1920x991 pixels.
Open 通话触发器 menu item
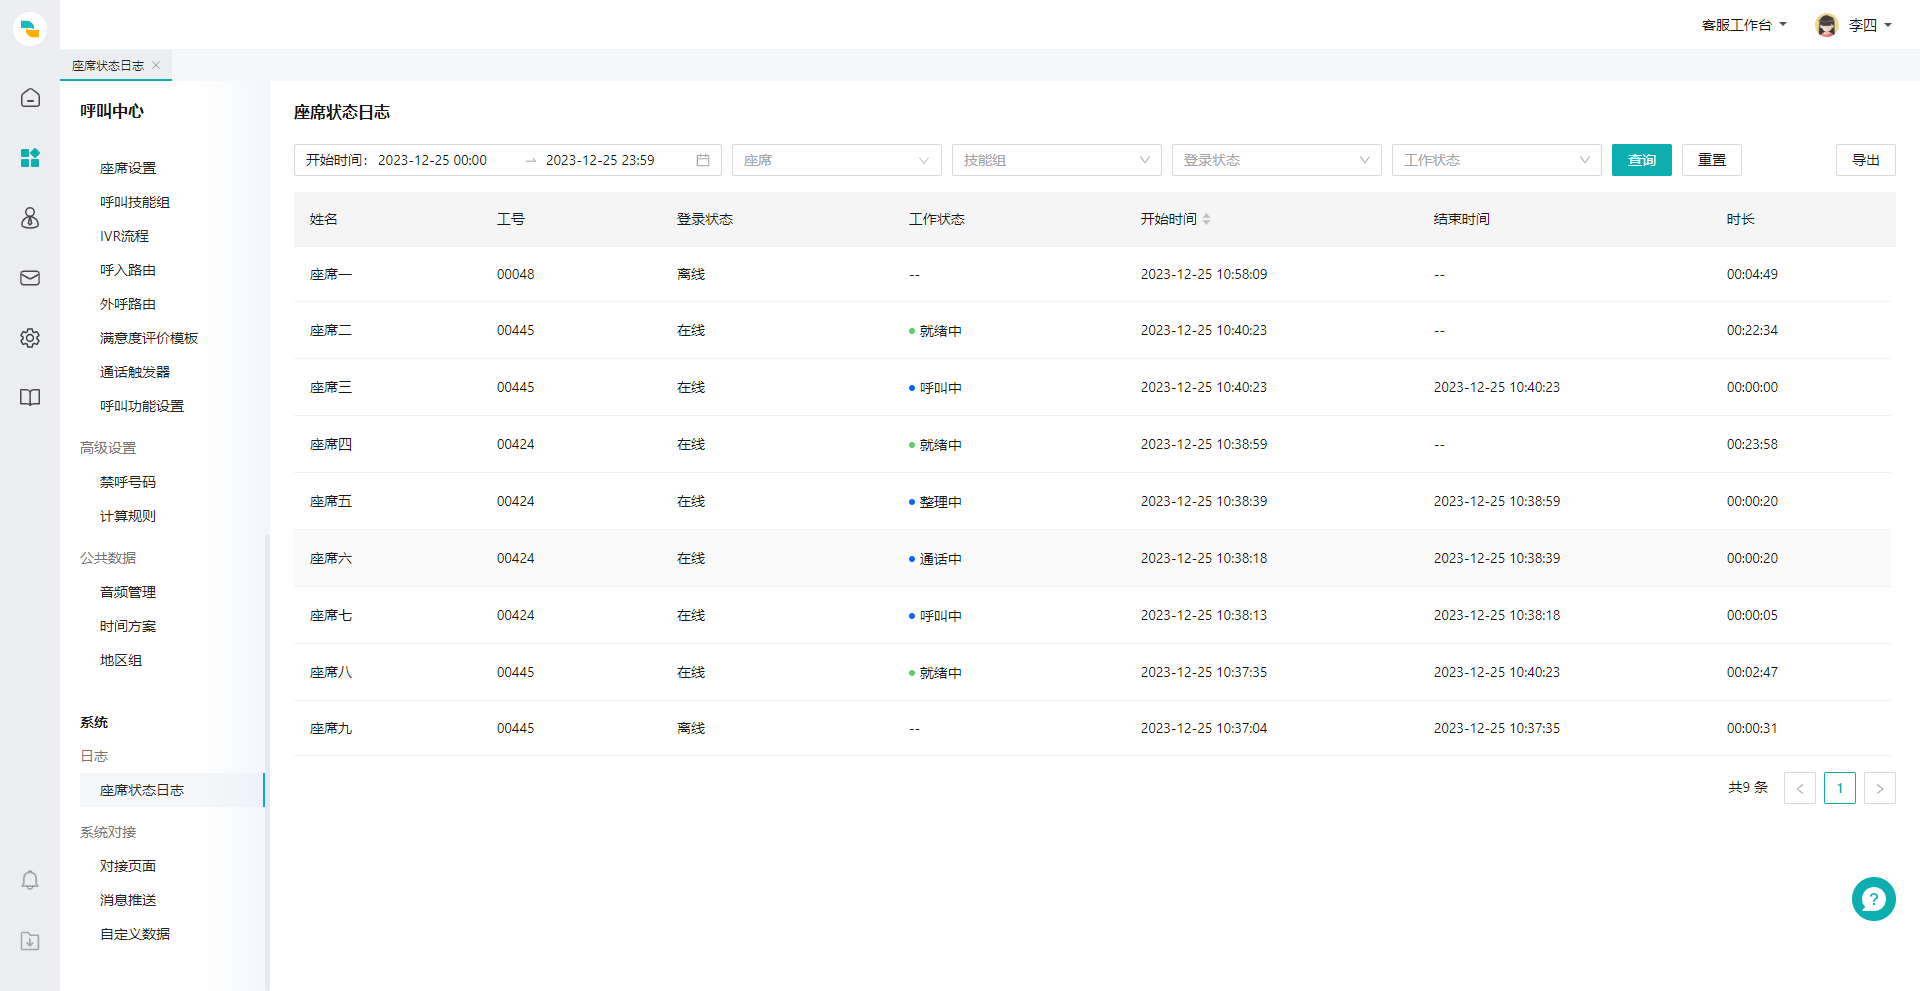pos(135,372)
